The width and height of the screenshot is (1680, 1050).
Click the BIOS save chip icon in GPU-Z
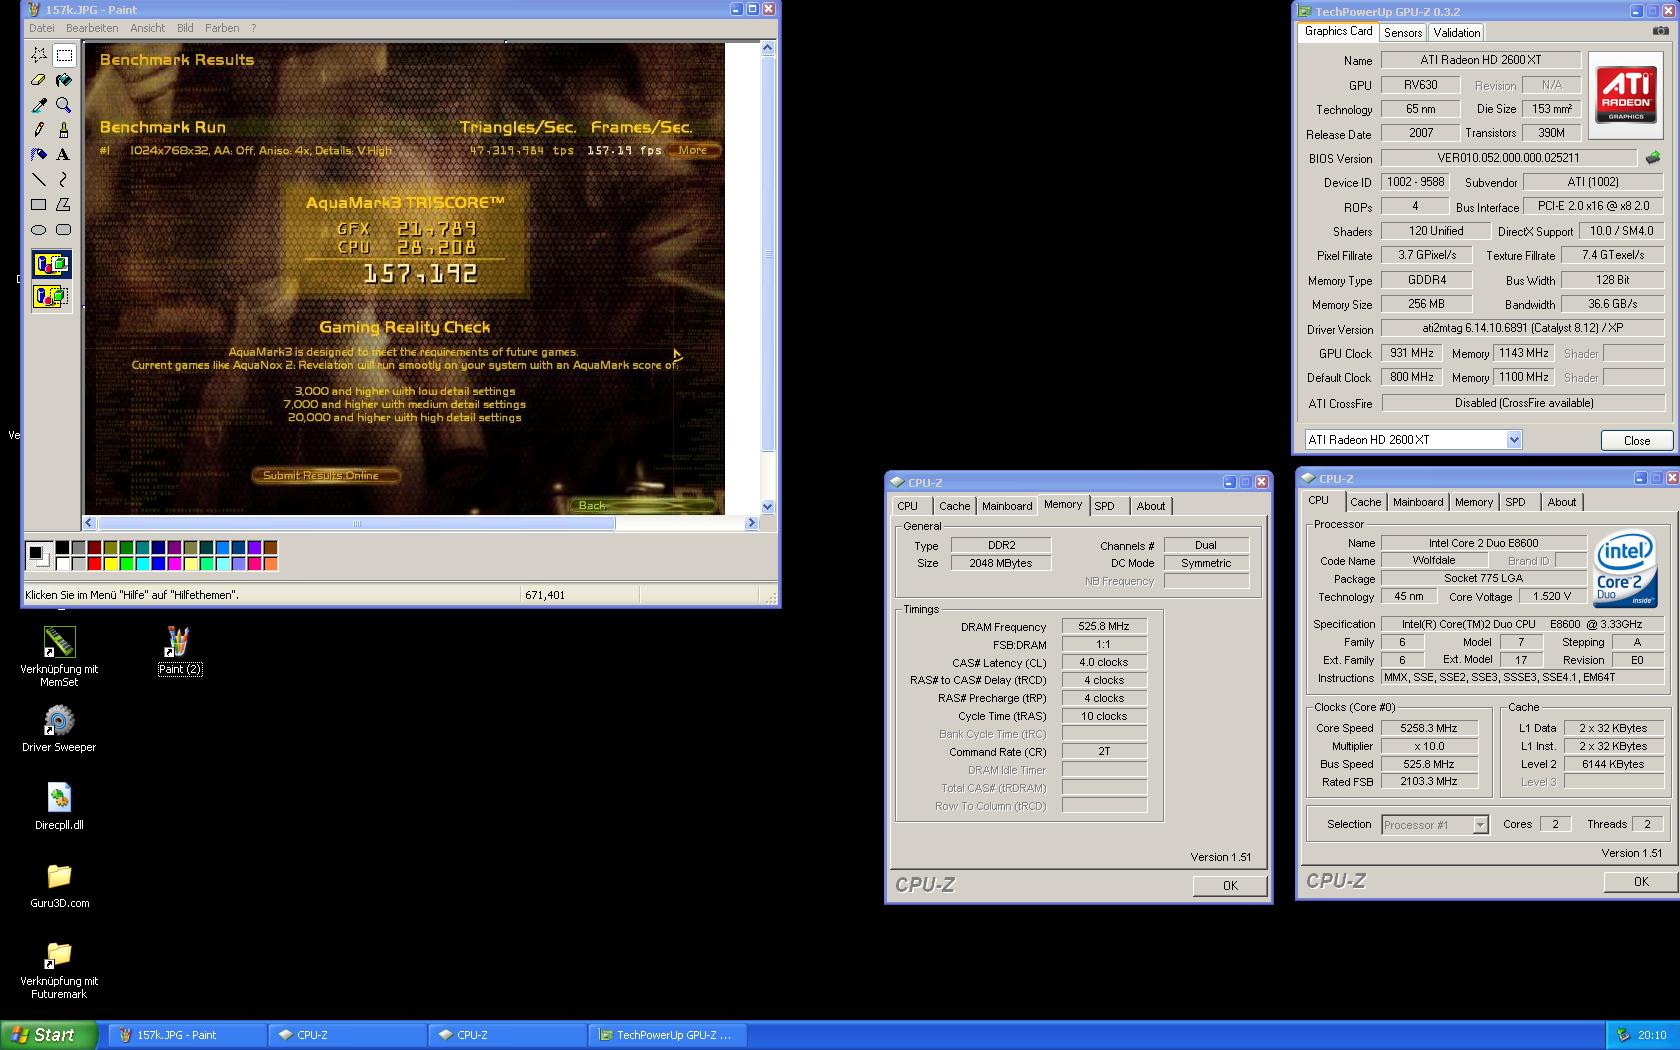[1653, 157]
